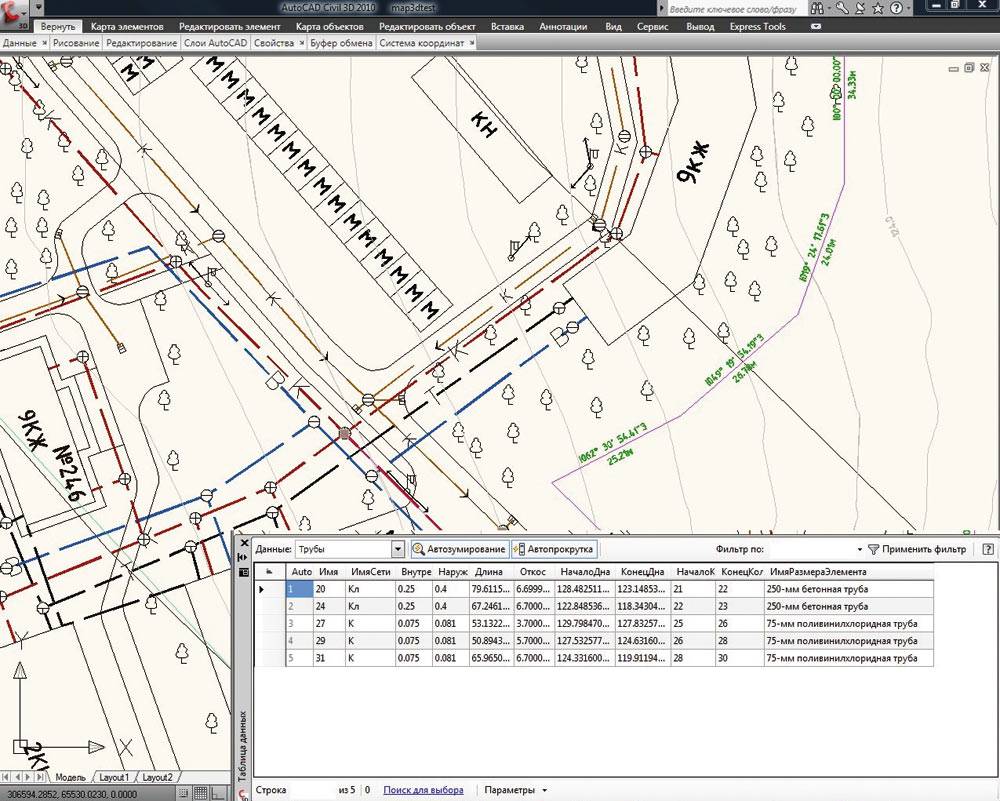Toggle Grid display icon in the status bar
The image size is (1000, 801).
click(200, 793)
